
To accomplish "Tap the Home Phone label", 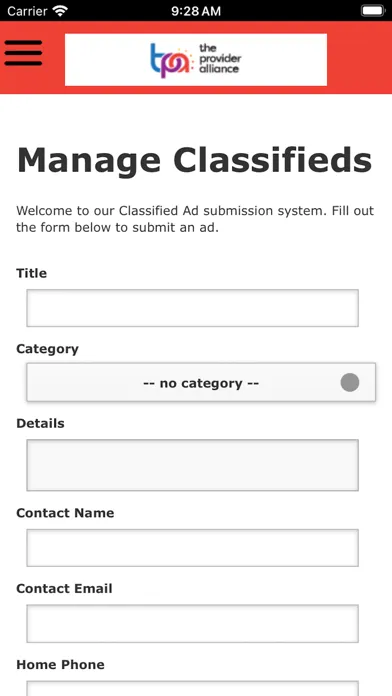I will pos(60,664).
